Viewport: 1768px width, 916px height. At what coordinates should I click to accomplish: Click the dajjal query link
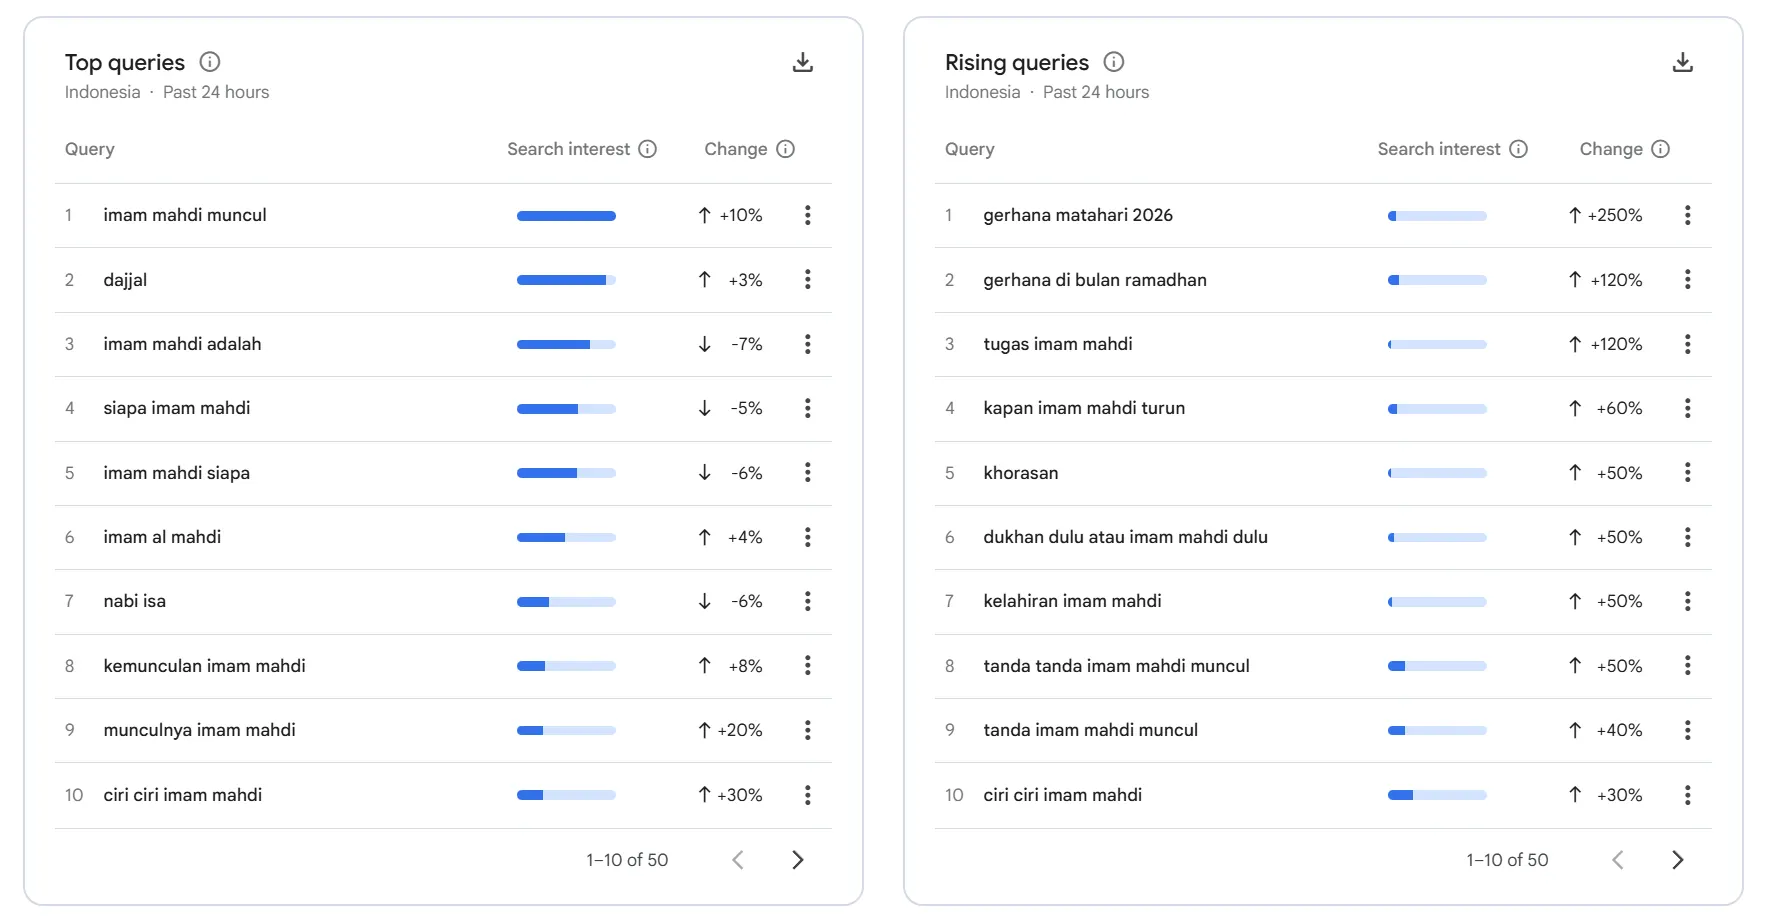(x=125, y=280)
